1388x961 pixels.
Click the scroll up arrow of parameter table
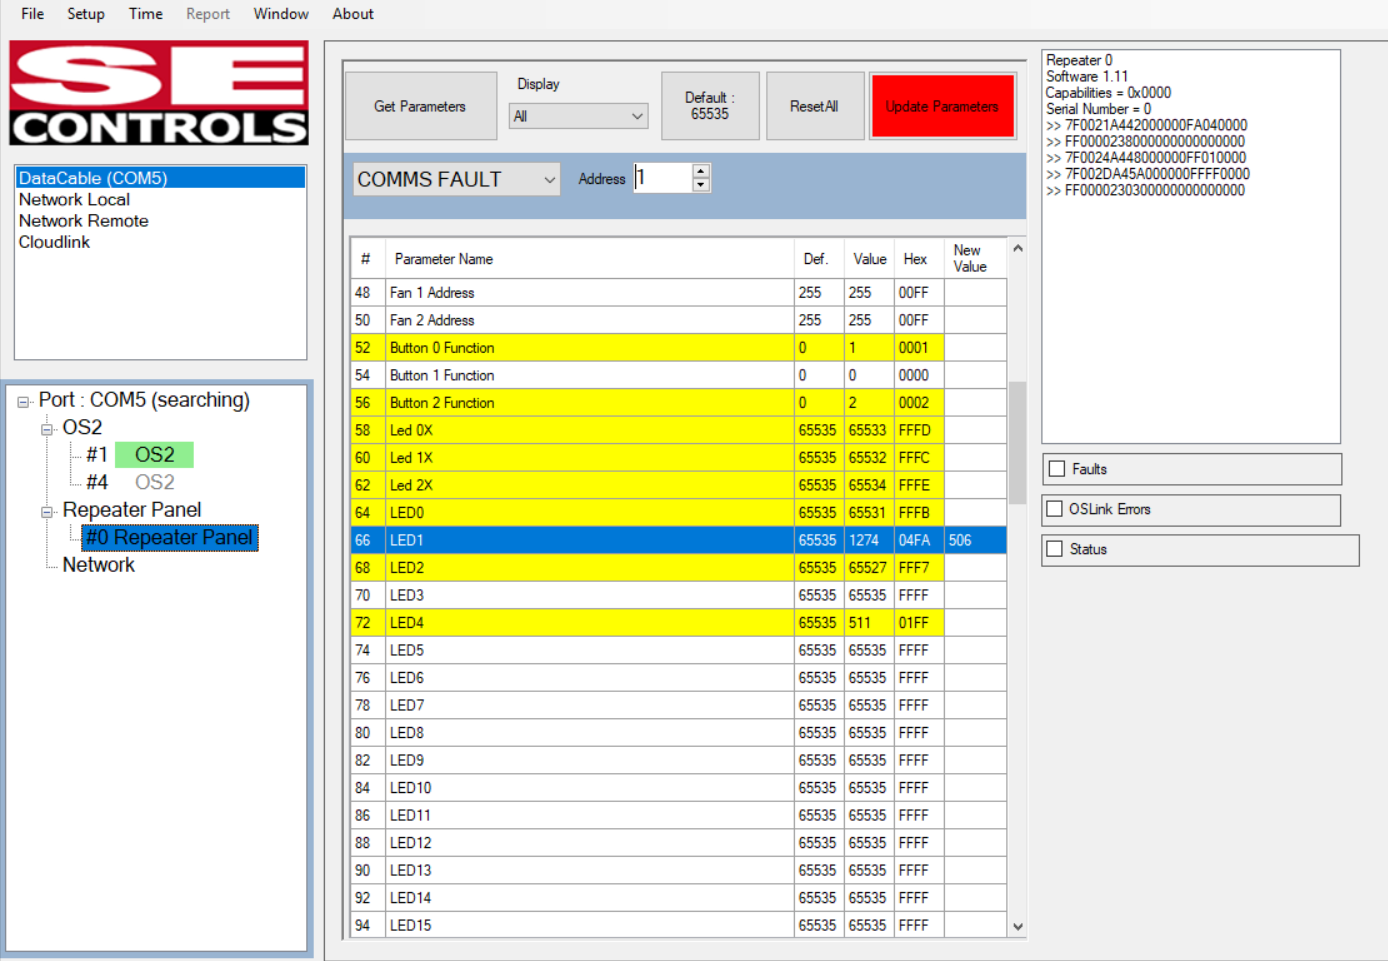point(1017,248)
